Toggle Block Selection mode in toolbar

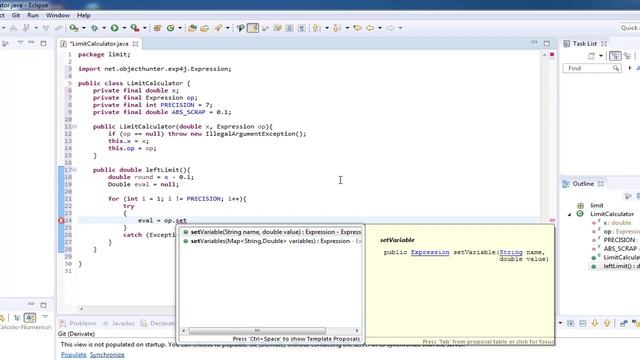[x=289, y=28]
